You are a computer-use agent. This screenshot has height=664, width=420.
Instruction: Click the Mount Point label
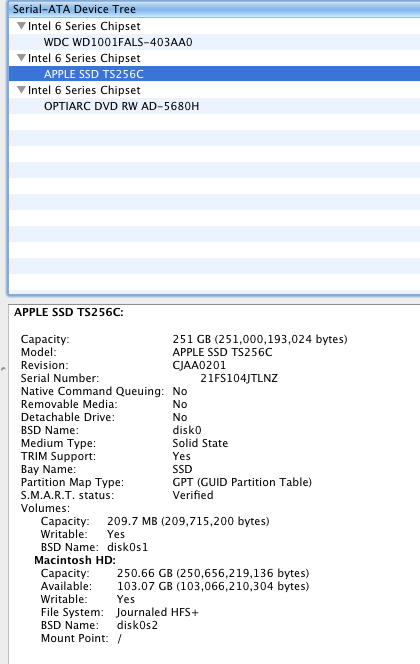75,638
